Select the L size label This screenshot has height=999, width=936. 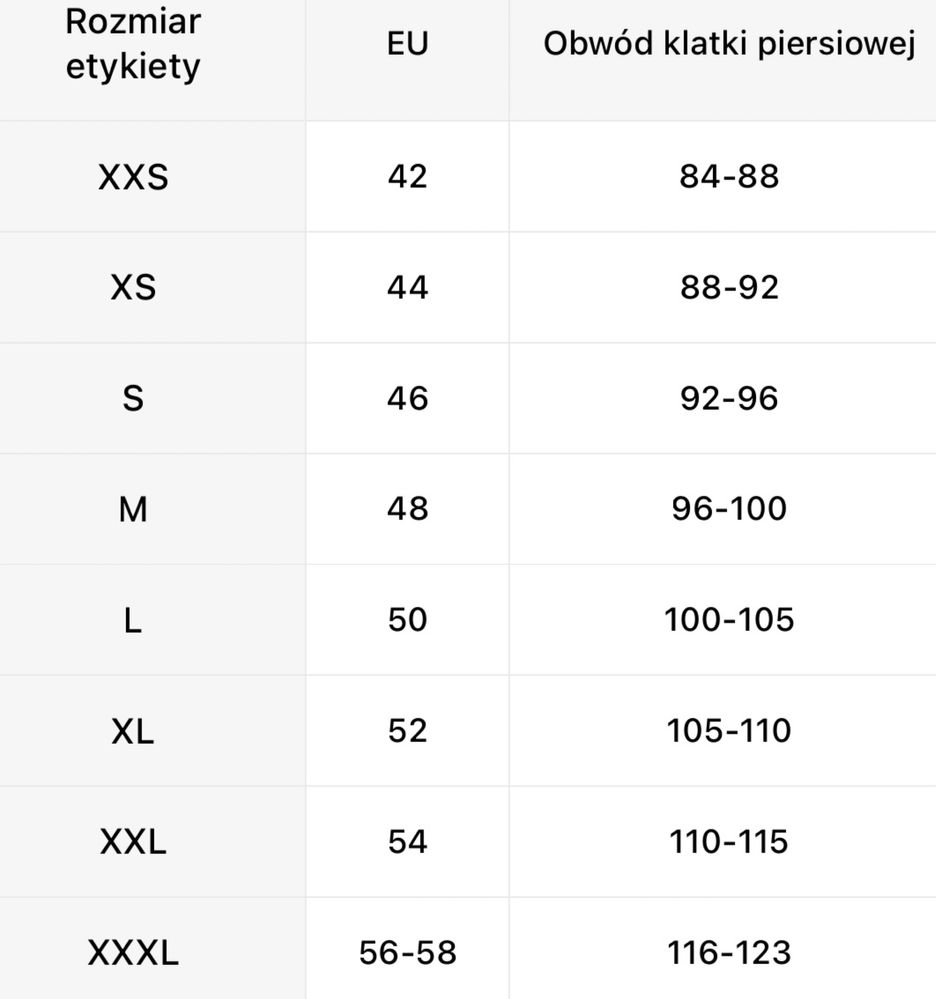click(133, 620)
